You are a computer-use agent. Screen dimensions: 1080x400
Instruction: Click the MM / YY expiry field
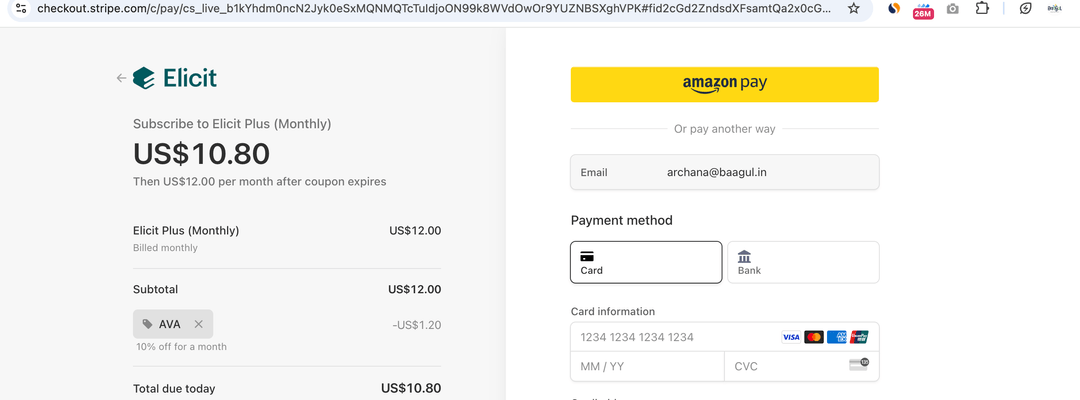click(x=647, y=367)
